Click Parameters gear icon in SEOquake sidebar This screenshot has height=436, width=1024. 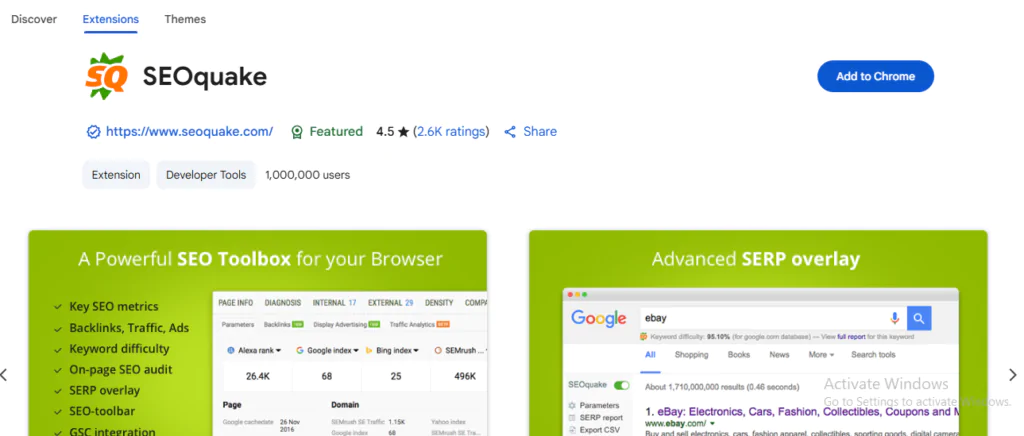tap(572, 405)
